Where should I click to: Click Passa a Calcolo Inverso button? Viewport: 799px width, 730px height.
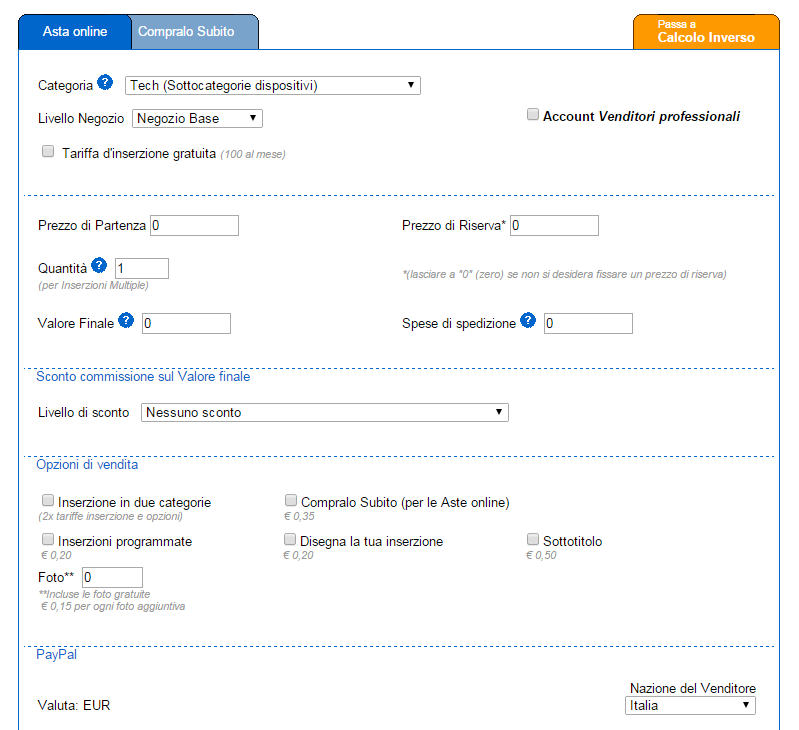(706, 32)
